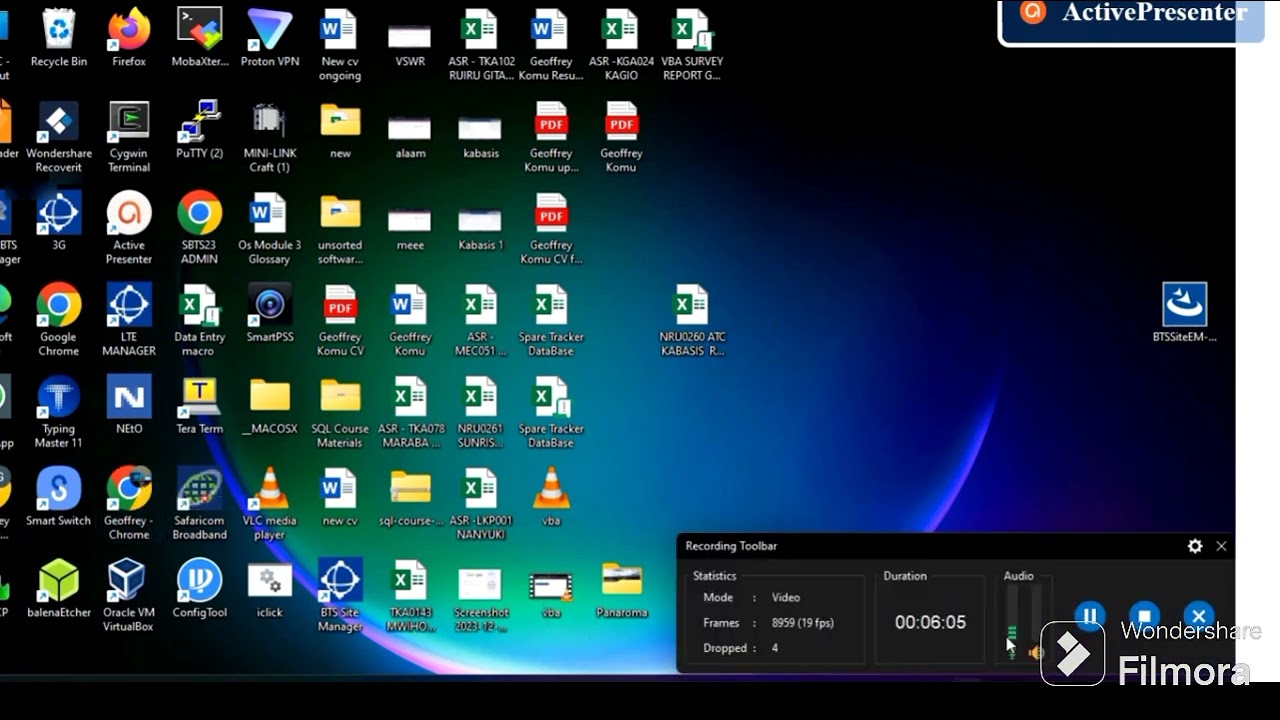
Task: Select the 'Geoffrey Komu up...' PDF file
Action: (551, 138)
